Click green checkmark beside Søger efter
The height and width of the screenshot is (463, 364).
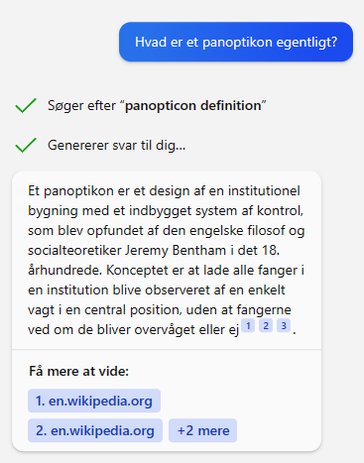(26, 106)
